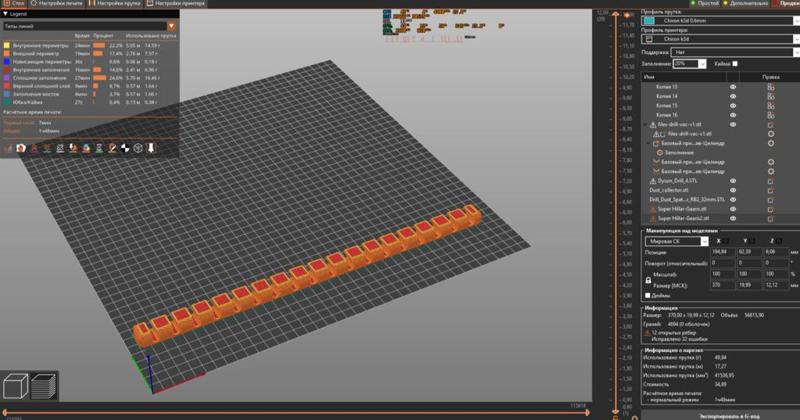Toggle center of gravity icon in legend
800x420 pixels.
(125, 149)
